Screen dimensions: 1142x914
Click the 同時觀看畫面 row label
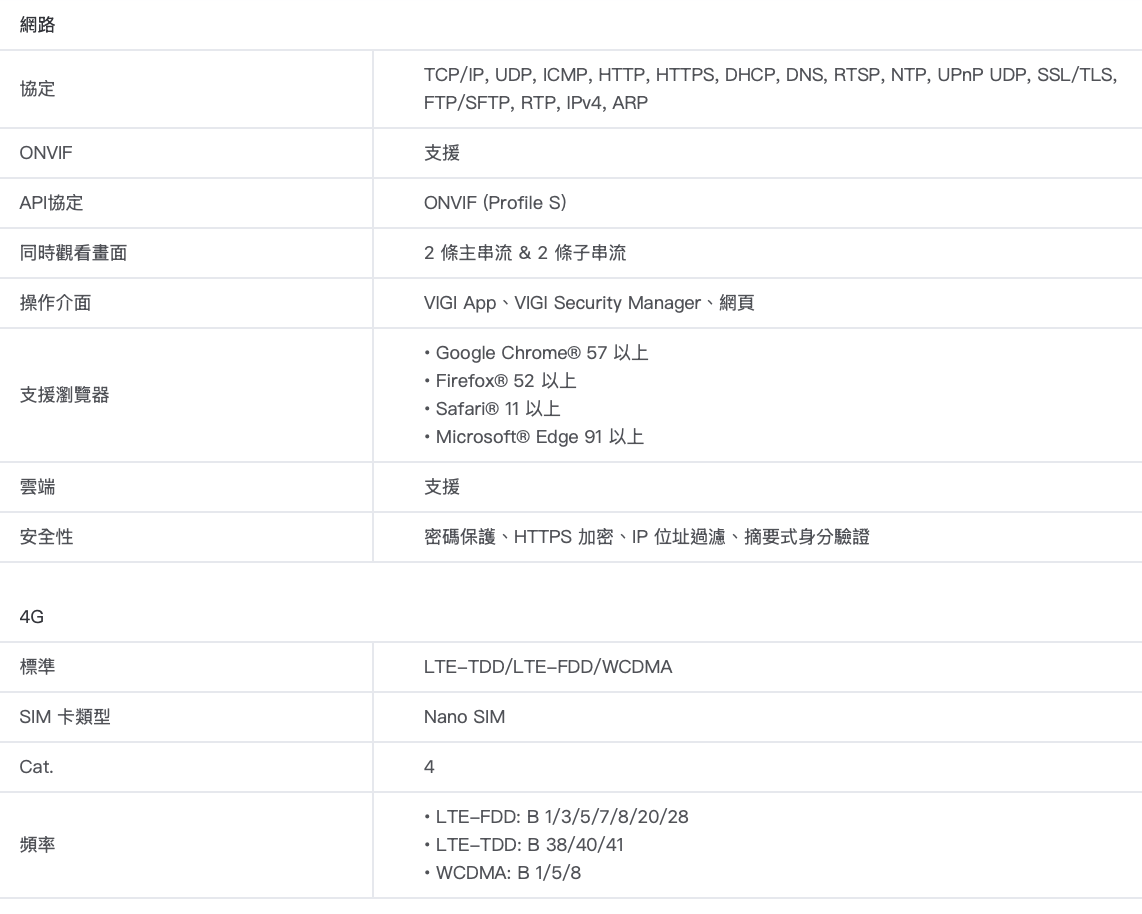click(73, 253)
